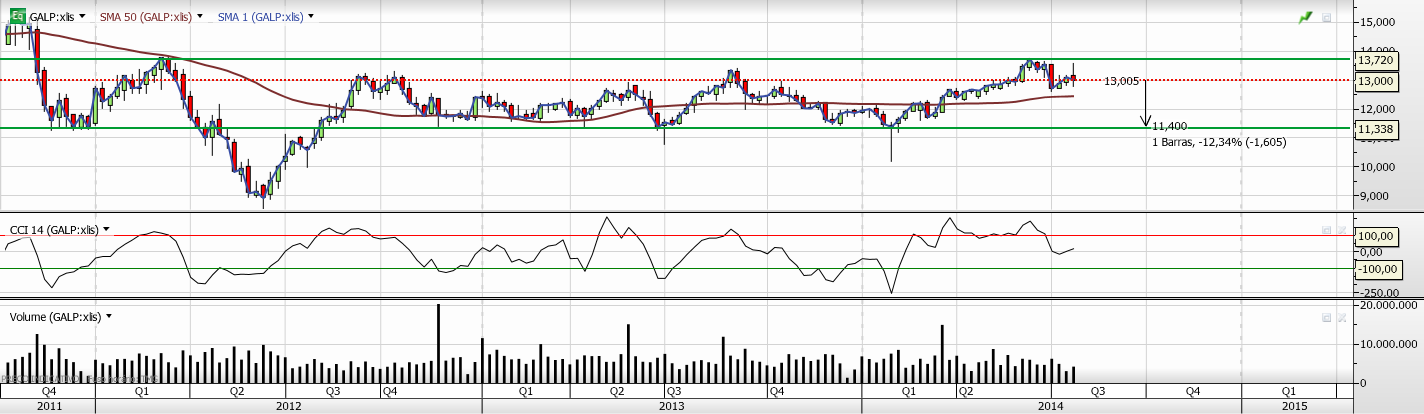Click the right panel icon in Volume pane
Image resolution: width=1424 pixels, height=414 pixels.
point(1342,317)
